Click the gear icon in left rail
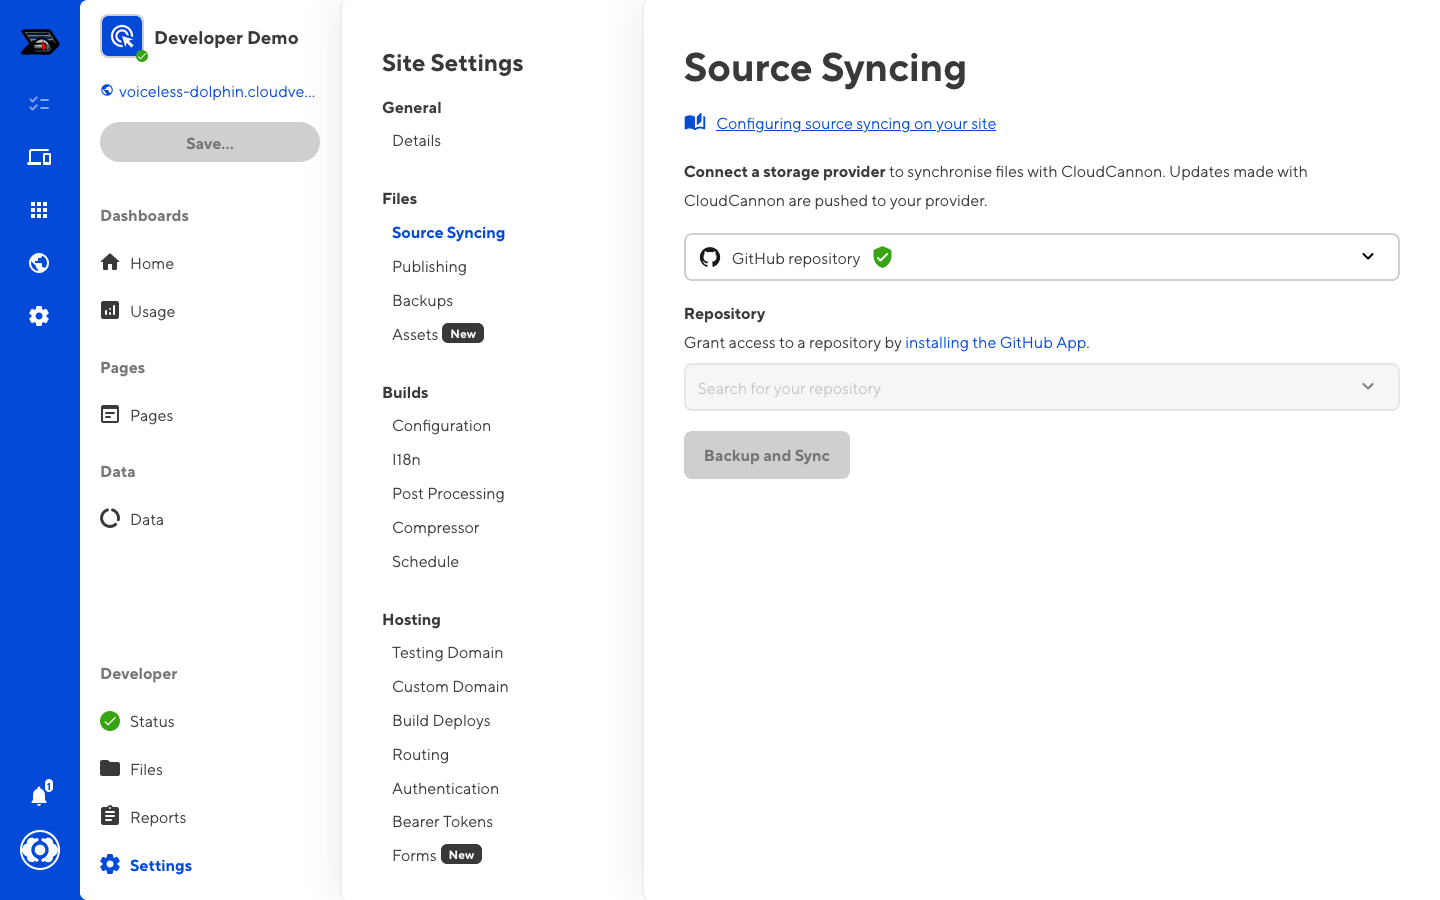This screenshot has height=900, width=1440. pos(39,316)
